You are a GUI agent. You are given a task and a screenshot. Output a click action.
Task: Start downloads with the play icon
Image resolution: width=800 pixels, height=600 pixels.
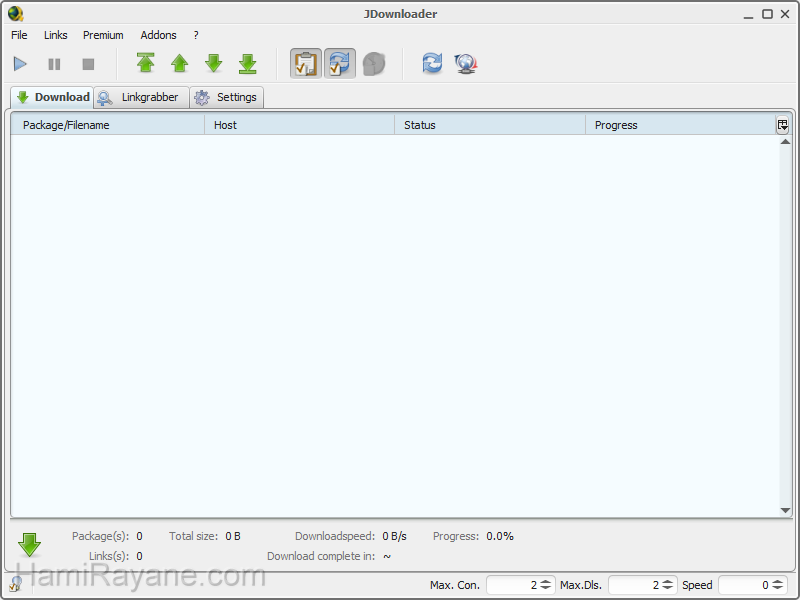tap(20, 64)
